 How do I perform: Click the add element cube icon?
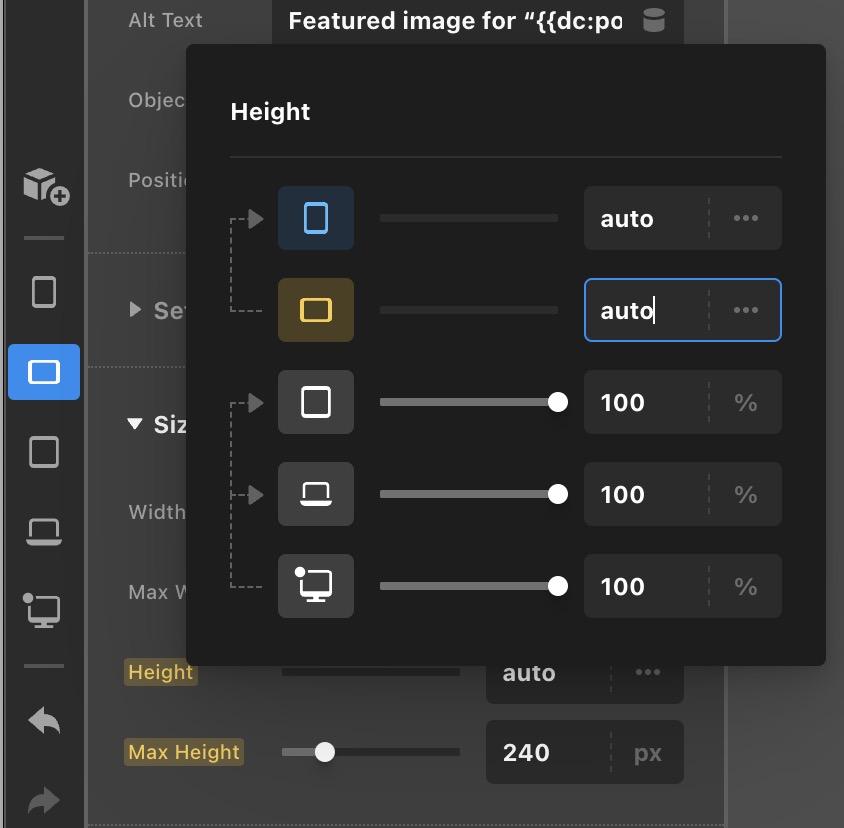[45, 186]
